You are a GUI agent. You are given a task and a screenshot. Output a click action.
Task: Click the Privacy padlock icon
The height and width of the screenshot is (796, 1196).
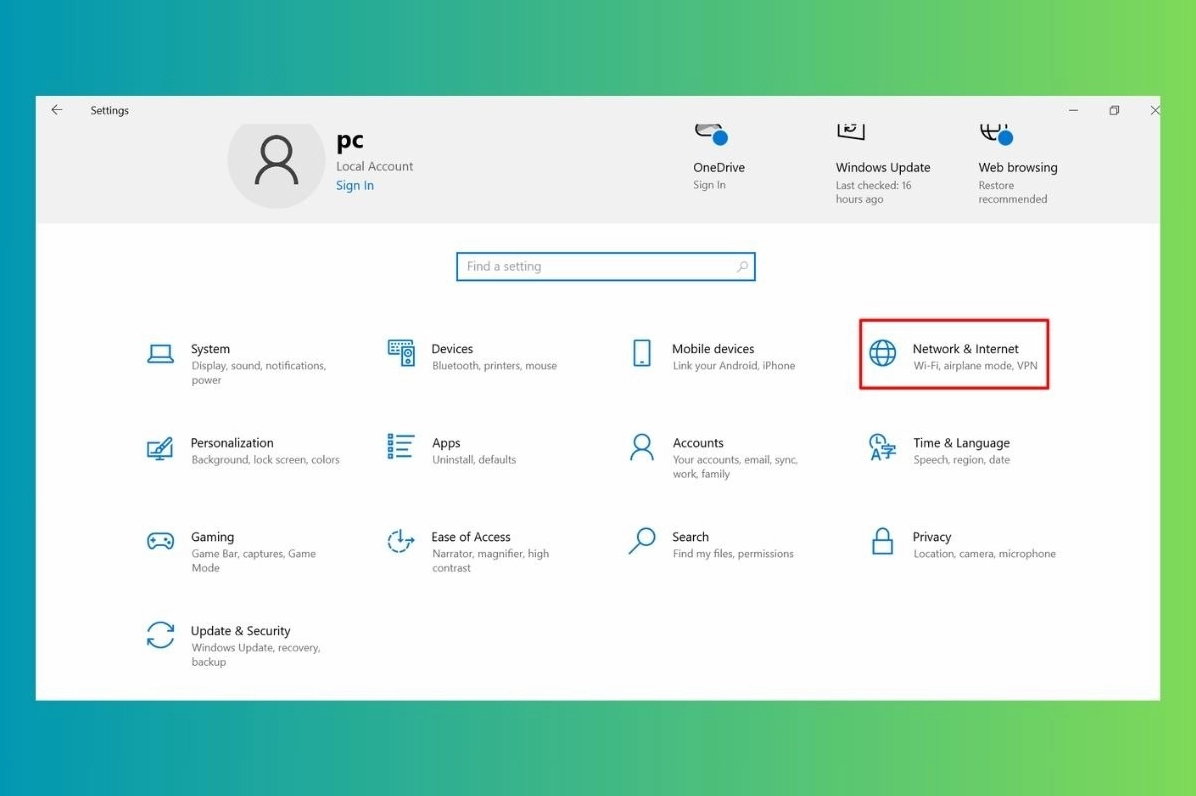click(x=882, y=541)
